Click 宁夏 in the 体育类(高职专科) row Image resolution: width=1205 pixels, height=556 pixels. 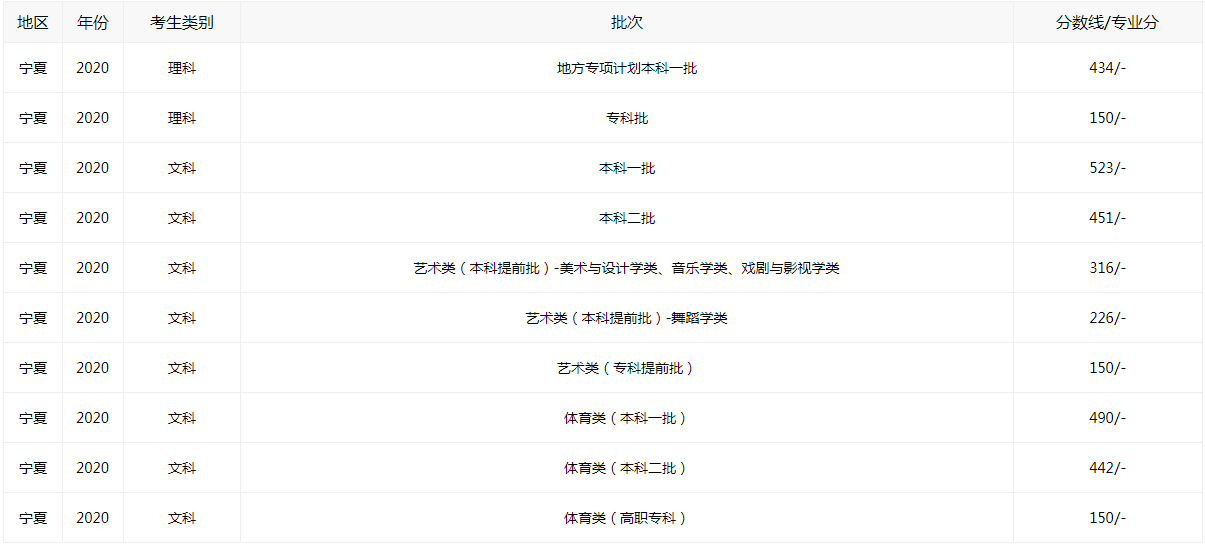click(x=33, y=518)
